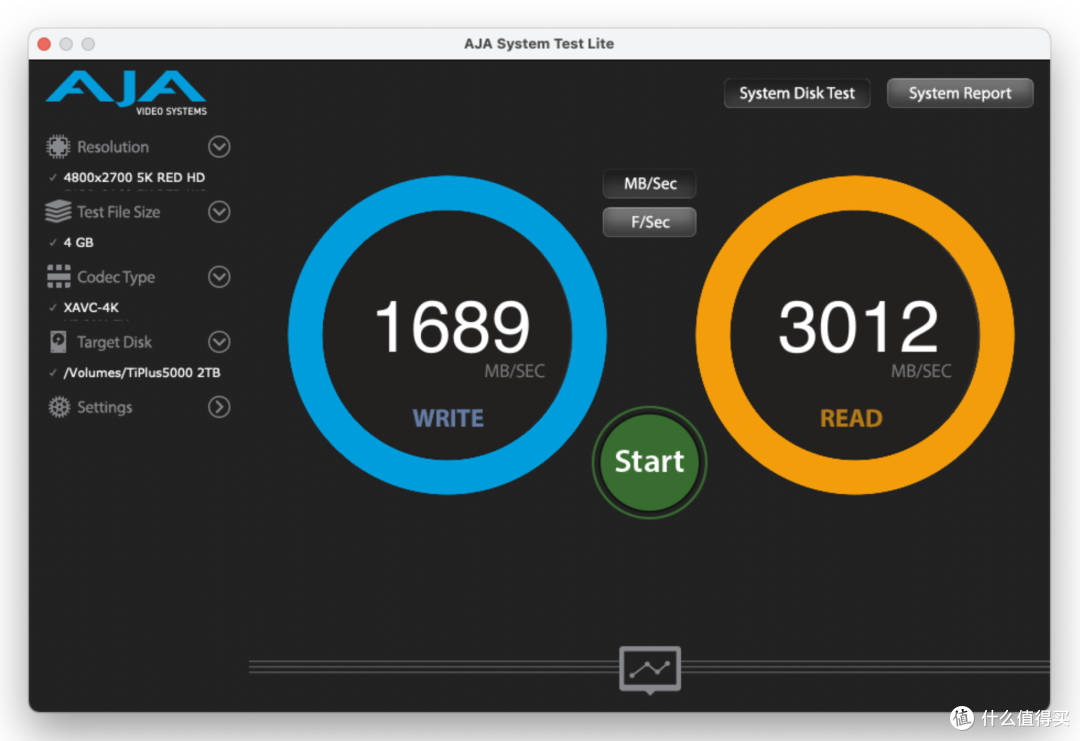The image size is (1080, 741).
Task: Click the Codec Type film icon
Action: (x=59, y=276)
